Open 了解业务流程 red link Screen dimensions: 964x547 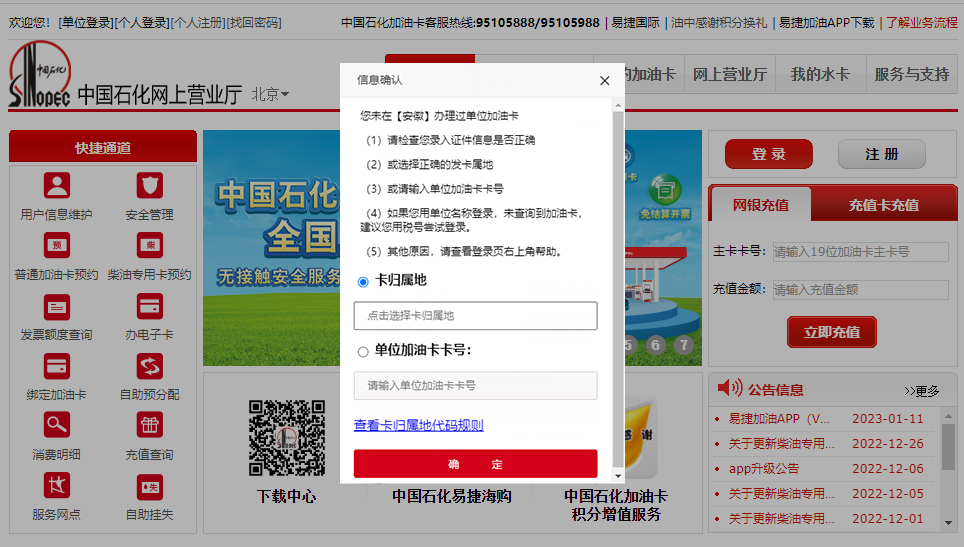(x=922, y=23)
